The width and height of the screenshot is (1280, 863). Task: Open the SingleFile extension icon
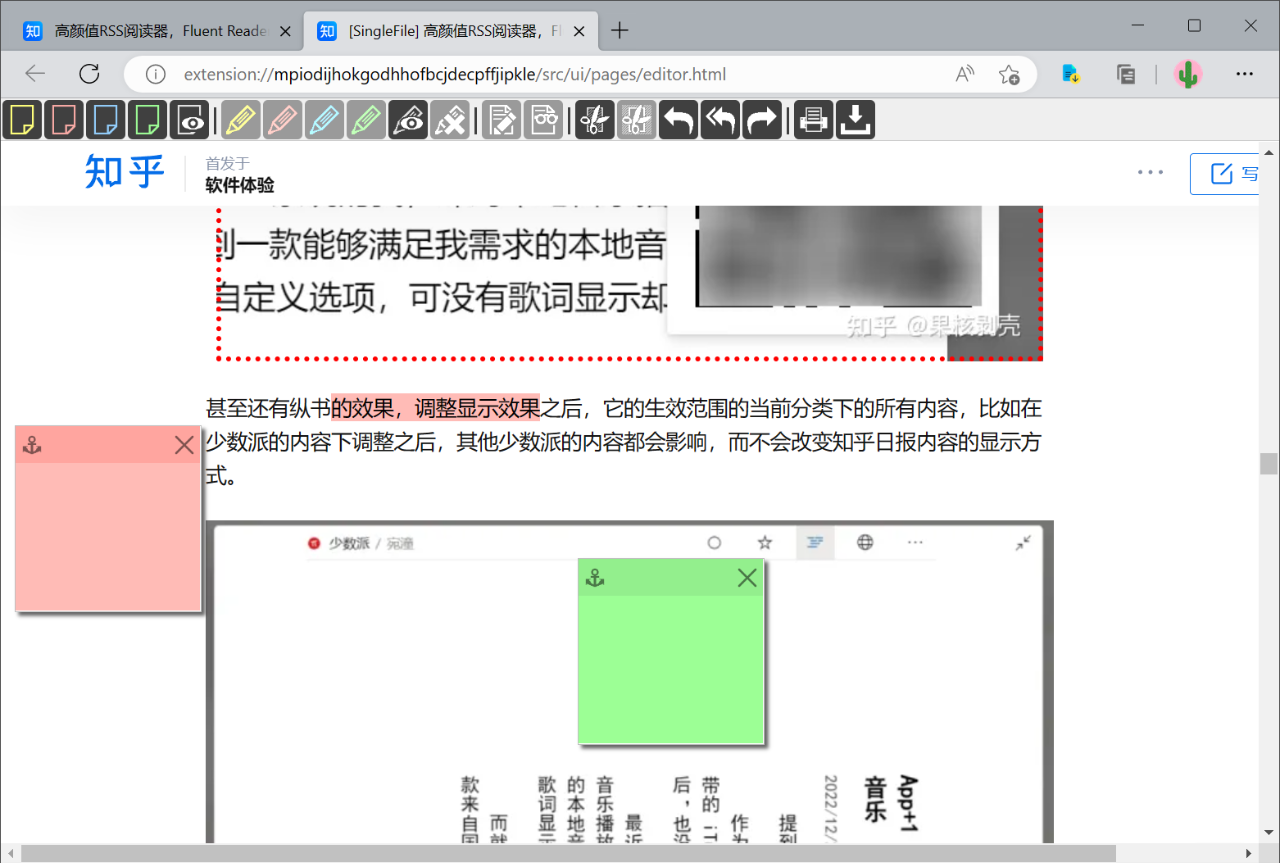[x=1071, y=74]
